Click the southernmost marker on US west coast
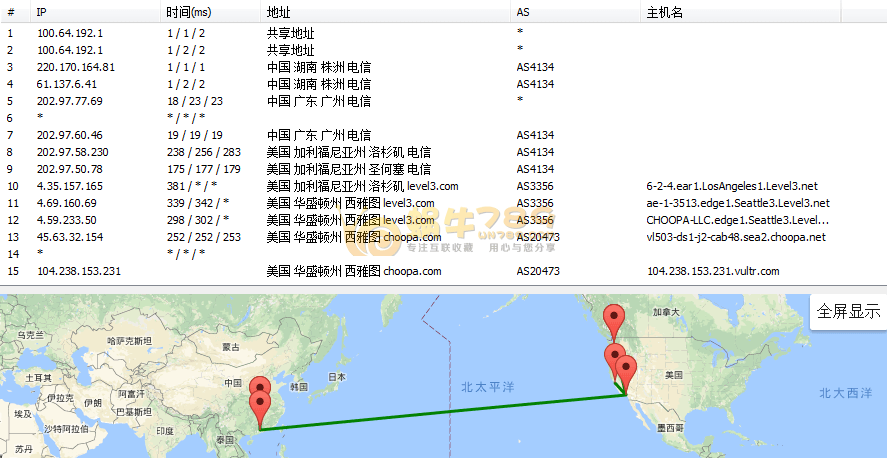Viewport: 887px width, 458px height. pyautogui.click(x=627, y=370)
